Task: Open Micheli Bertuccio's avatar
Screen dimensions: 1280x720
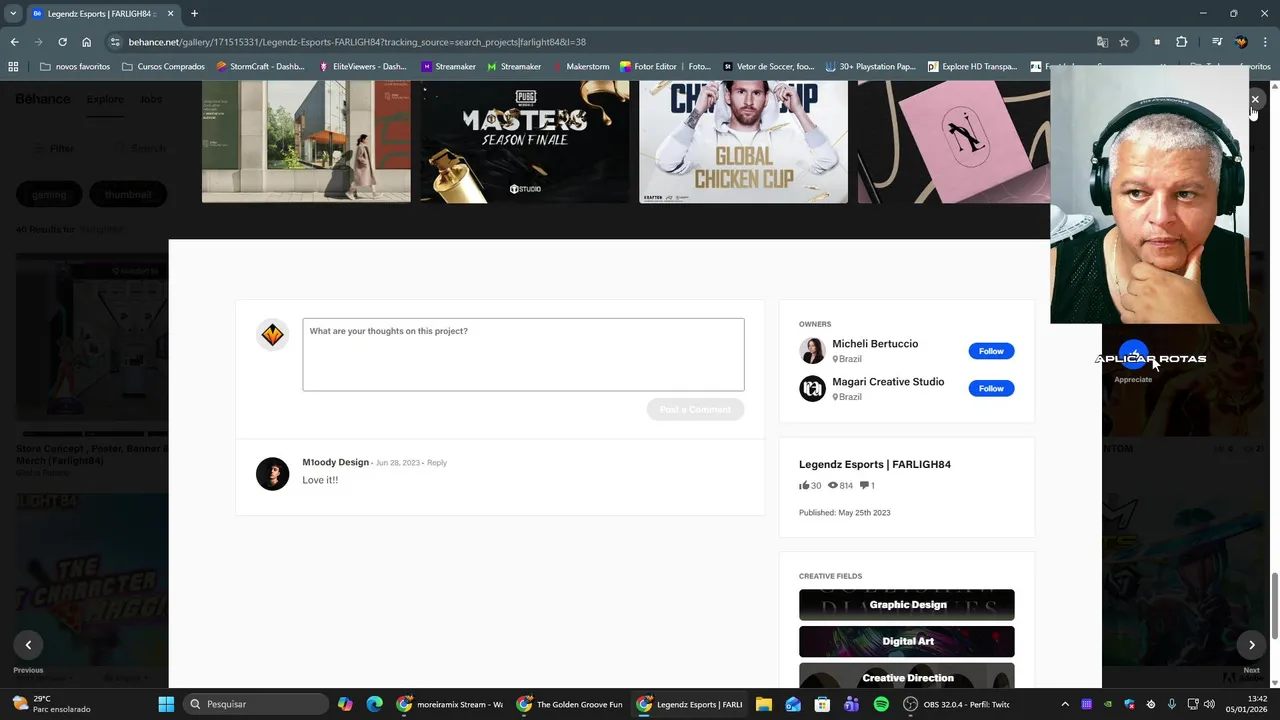Action: (x=812, y=350)
